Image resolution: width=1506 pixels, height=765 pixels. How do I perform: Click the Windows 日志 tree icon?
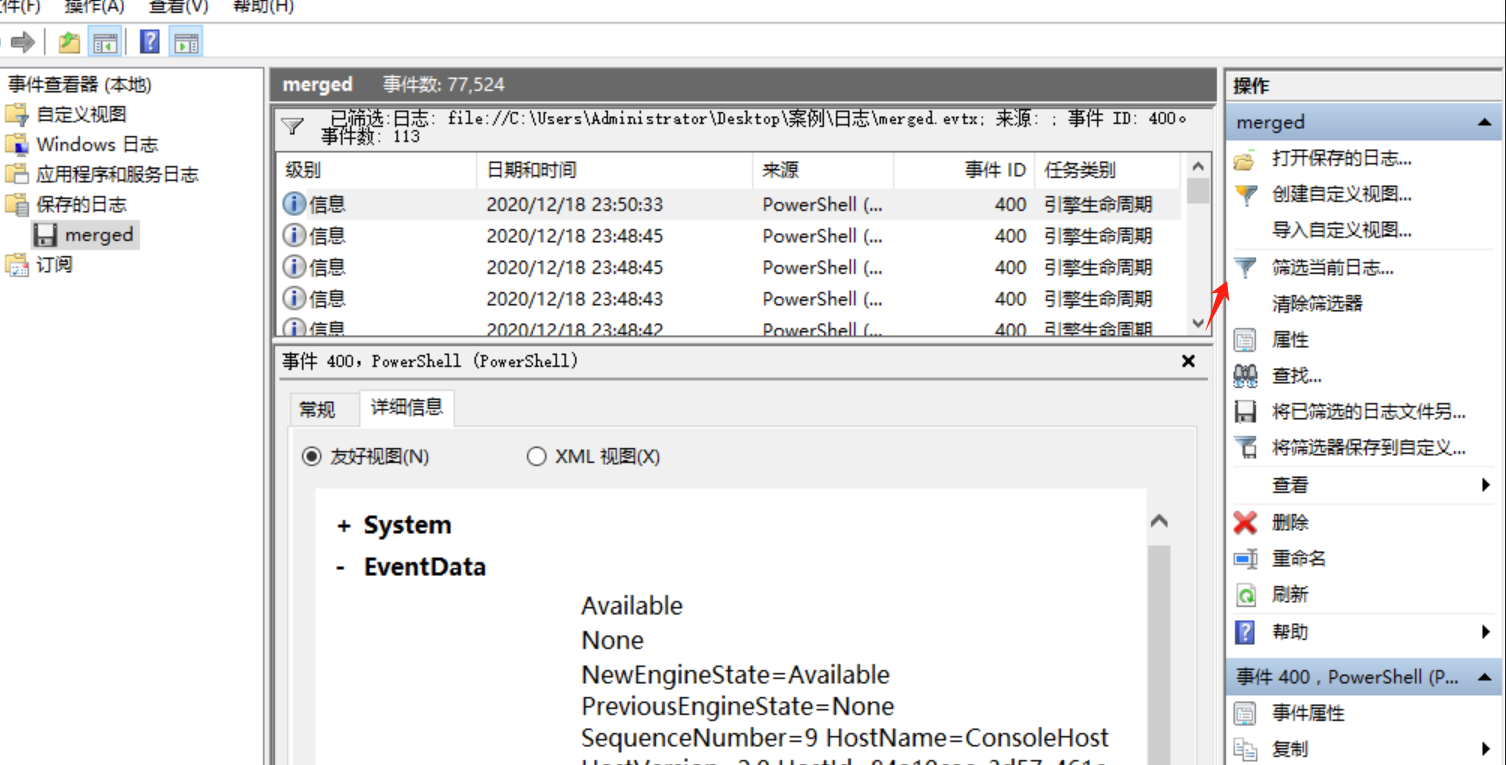[17, 144]
